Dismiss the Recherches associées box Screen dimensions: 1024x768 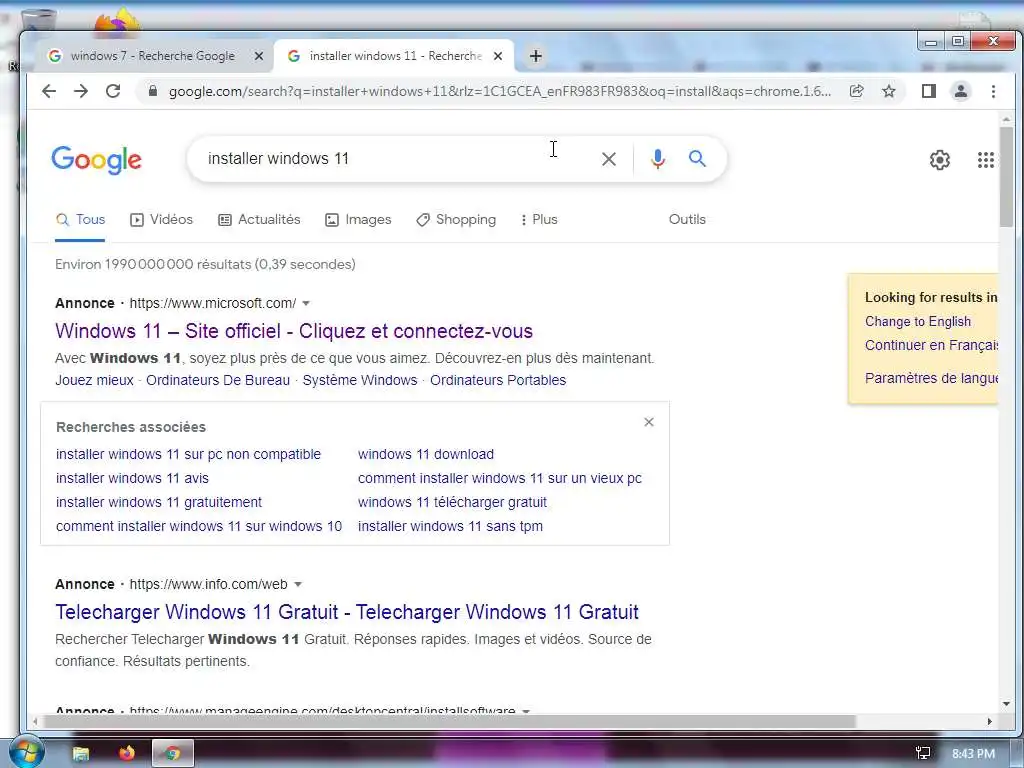[x=648, y=423]
